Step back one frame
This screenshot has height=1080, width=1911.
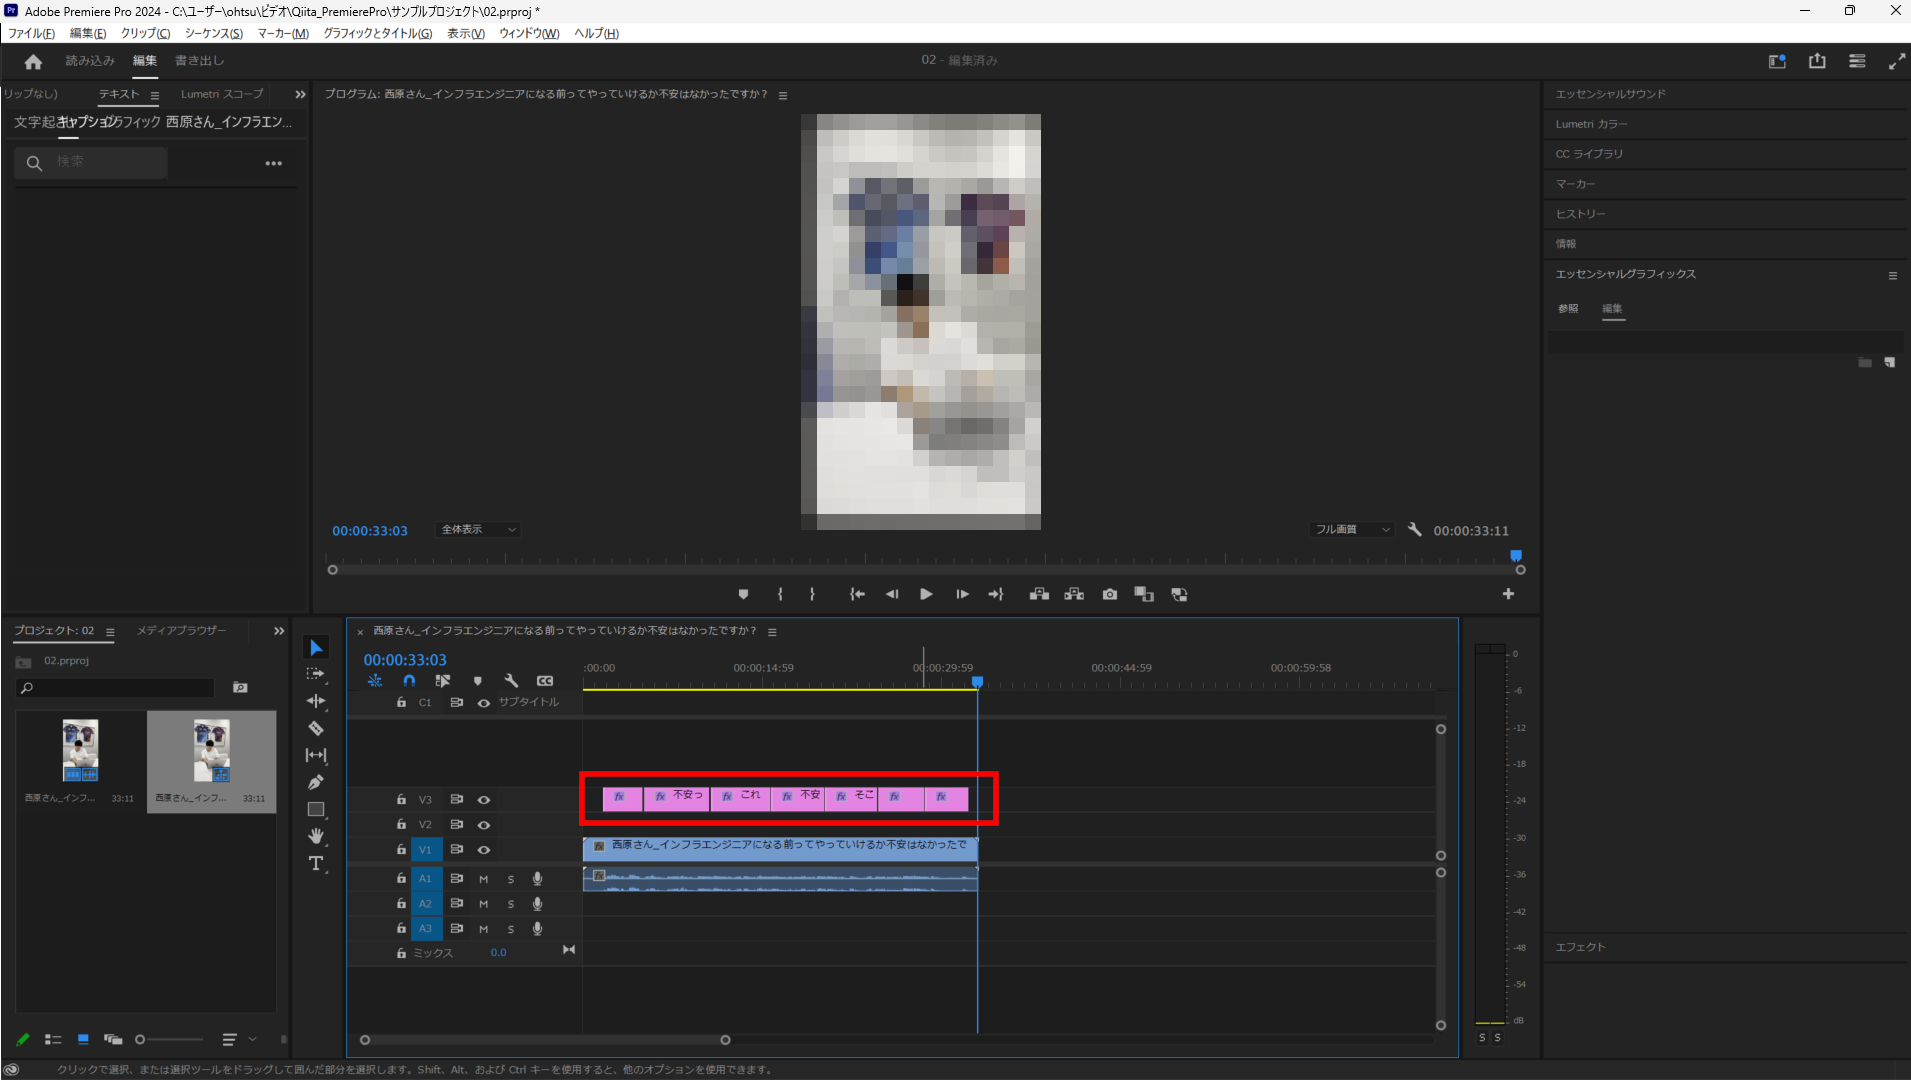click(x=892, y=594)
